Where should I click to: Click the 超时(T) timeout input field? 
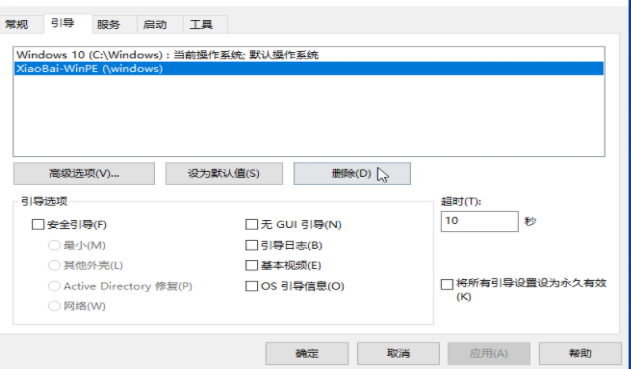(x=480, y=221)
